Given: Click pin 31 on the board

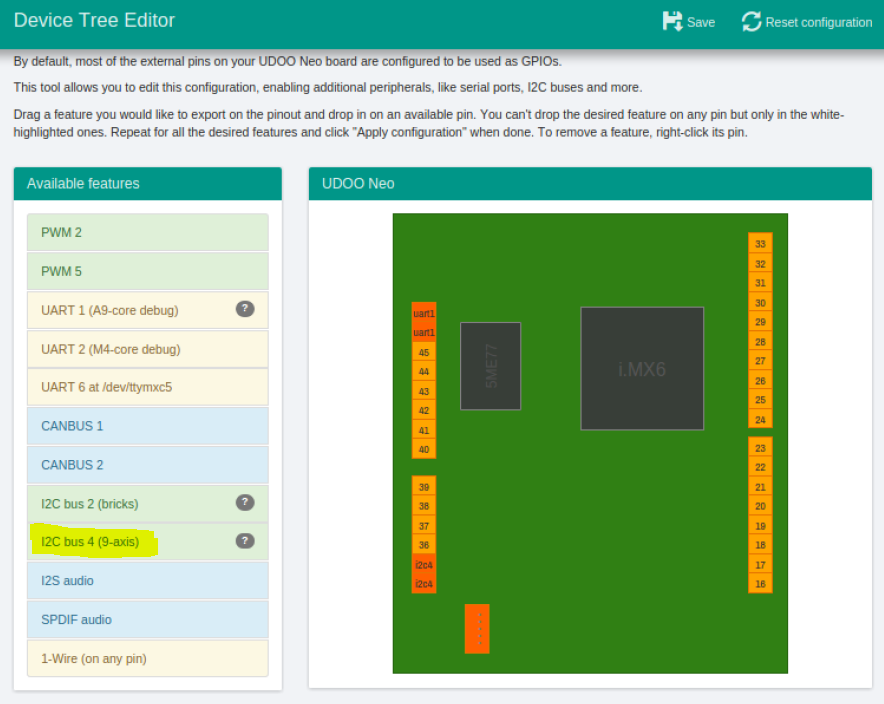Looking at the screenshot, I should tap(761, 283).
